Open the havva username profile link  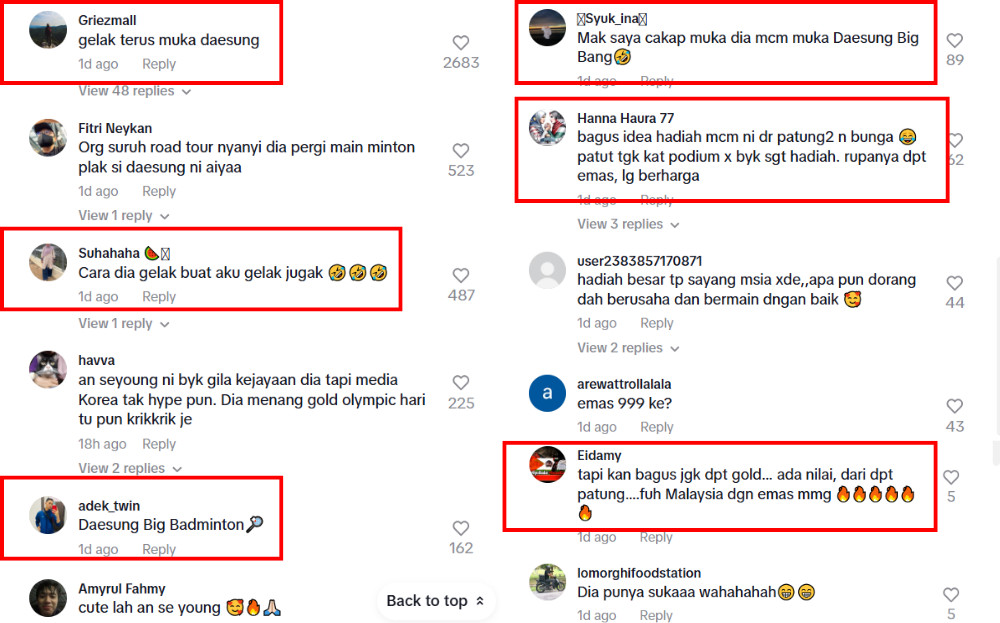(96, 360)
